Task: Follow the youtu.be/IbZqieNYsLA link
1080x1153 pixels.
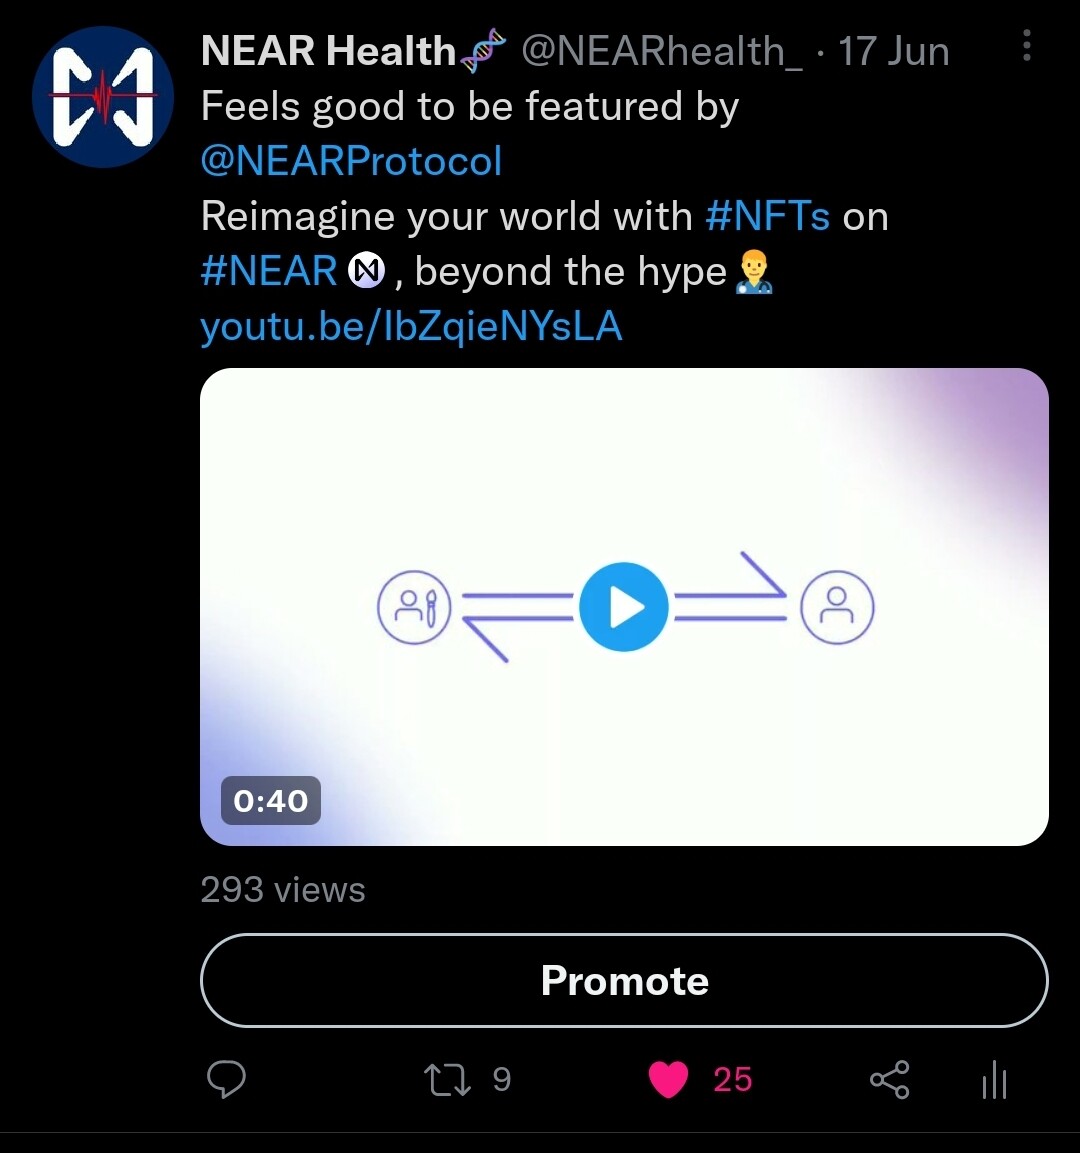Action: (x=412, y=326)
